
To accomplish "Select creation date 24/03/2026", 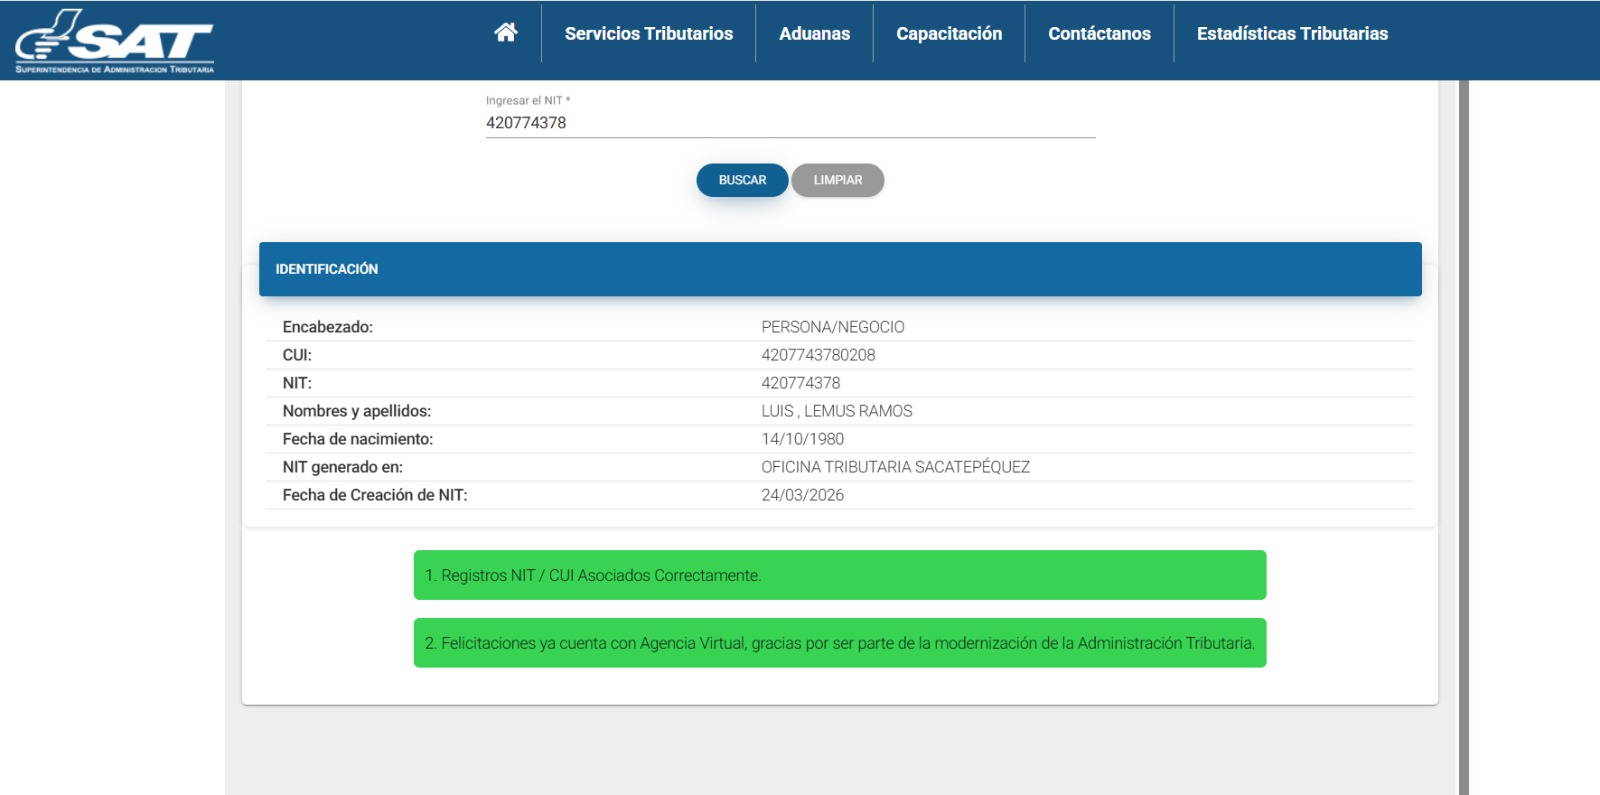I will point(803,495).
